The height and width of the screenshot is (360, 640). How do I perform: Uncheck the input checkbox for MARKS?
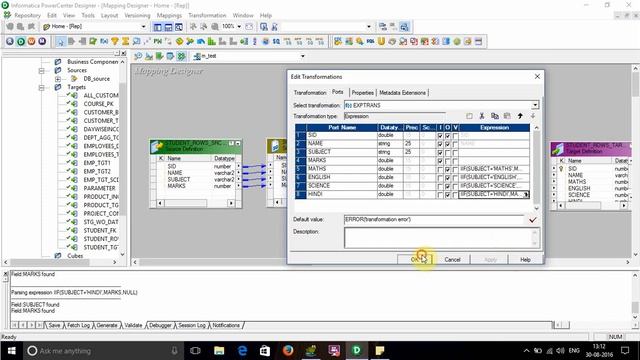pos(440,161)
